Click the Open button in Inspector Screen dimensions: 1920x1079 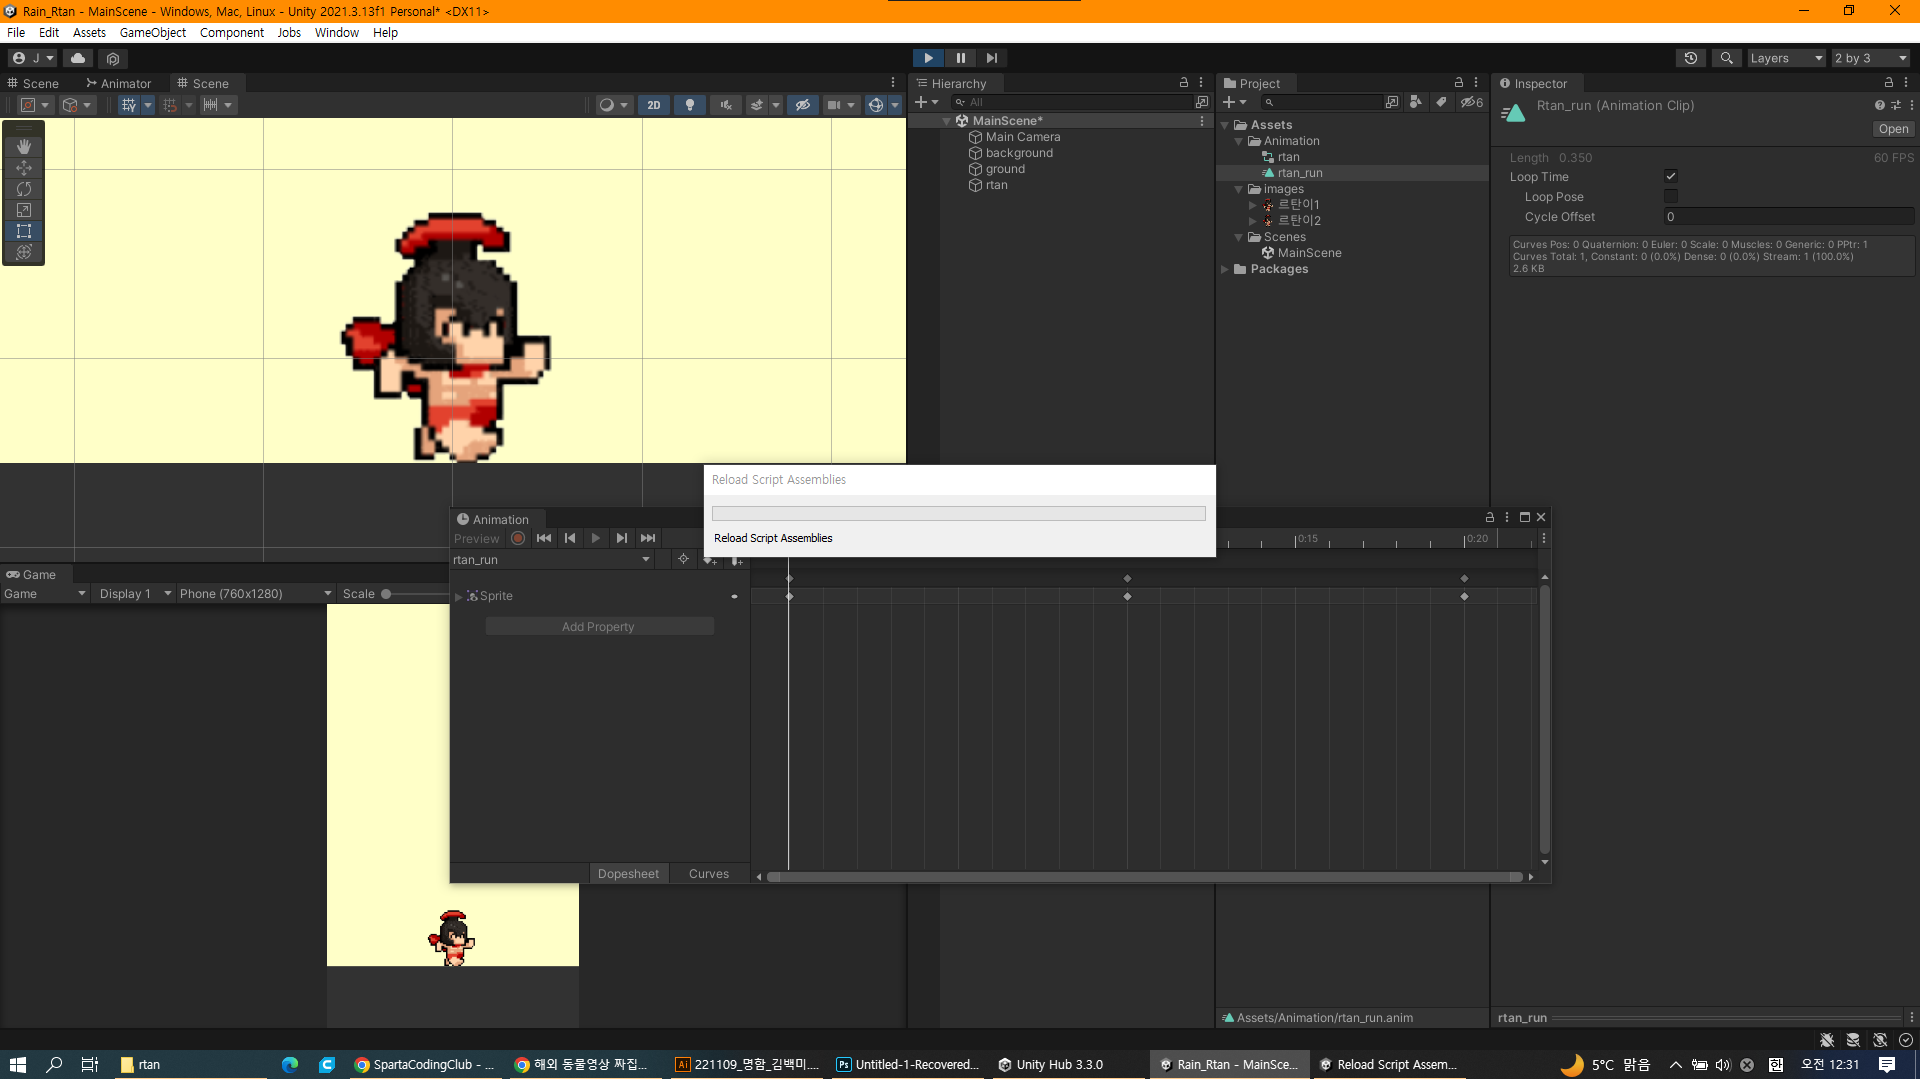coord(1893,129)
